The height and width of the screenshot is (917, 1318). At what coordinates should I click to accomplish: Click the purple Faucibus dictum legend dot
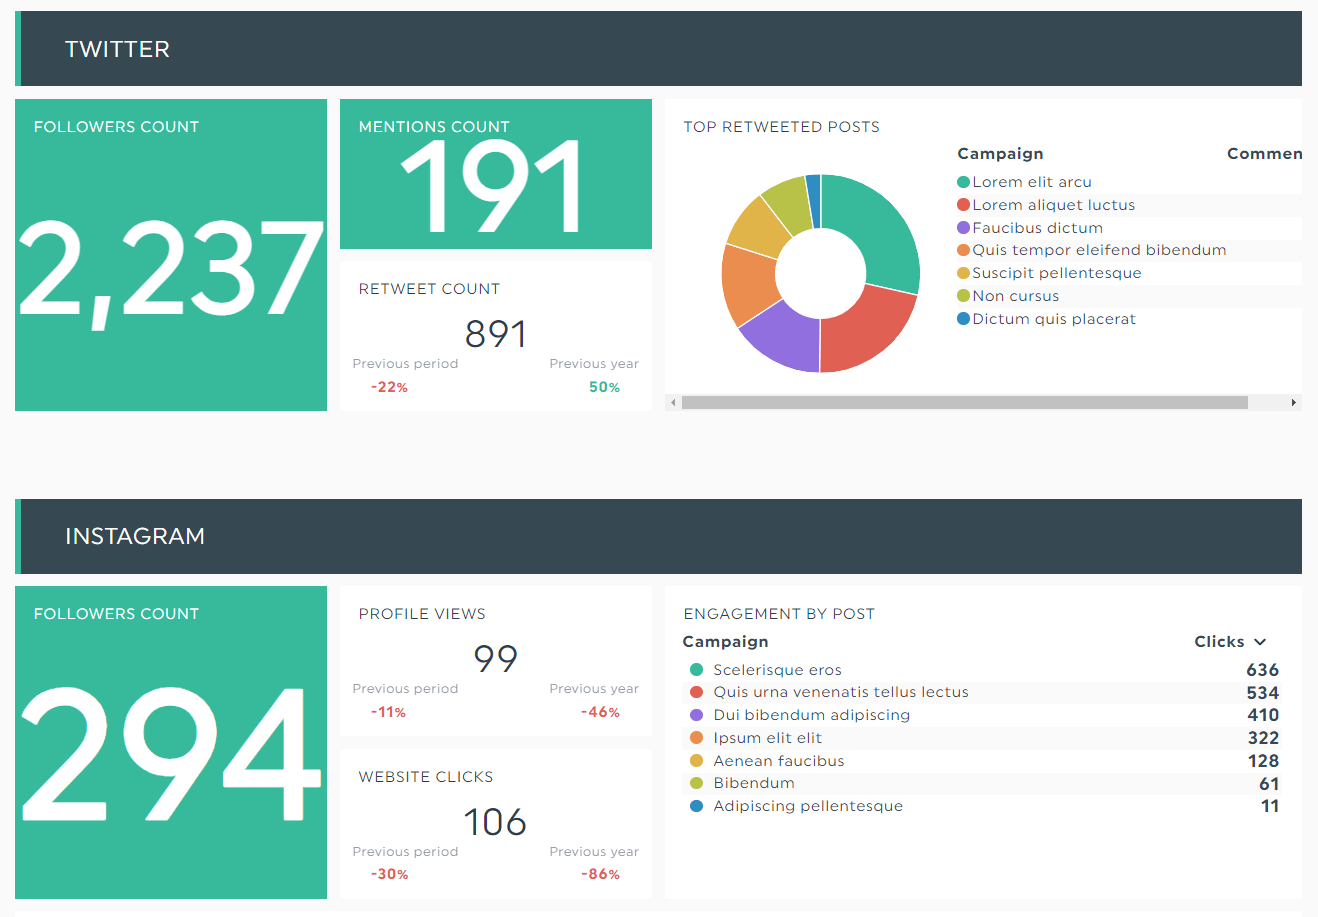[964, 228]
